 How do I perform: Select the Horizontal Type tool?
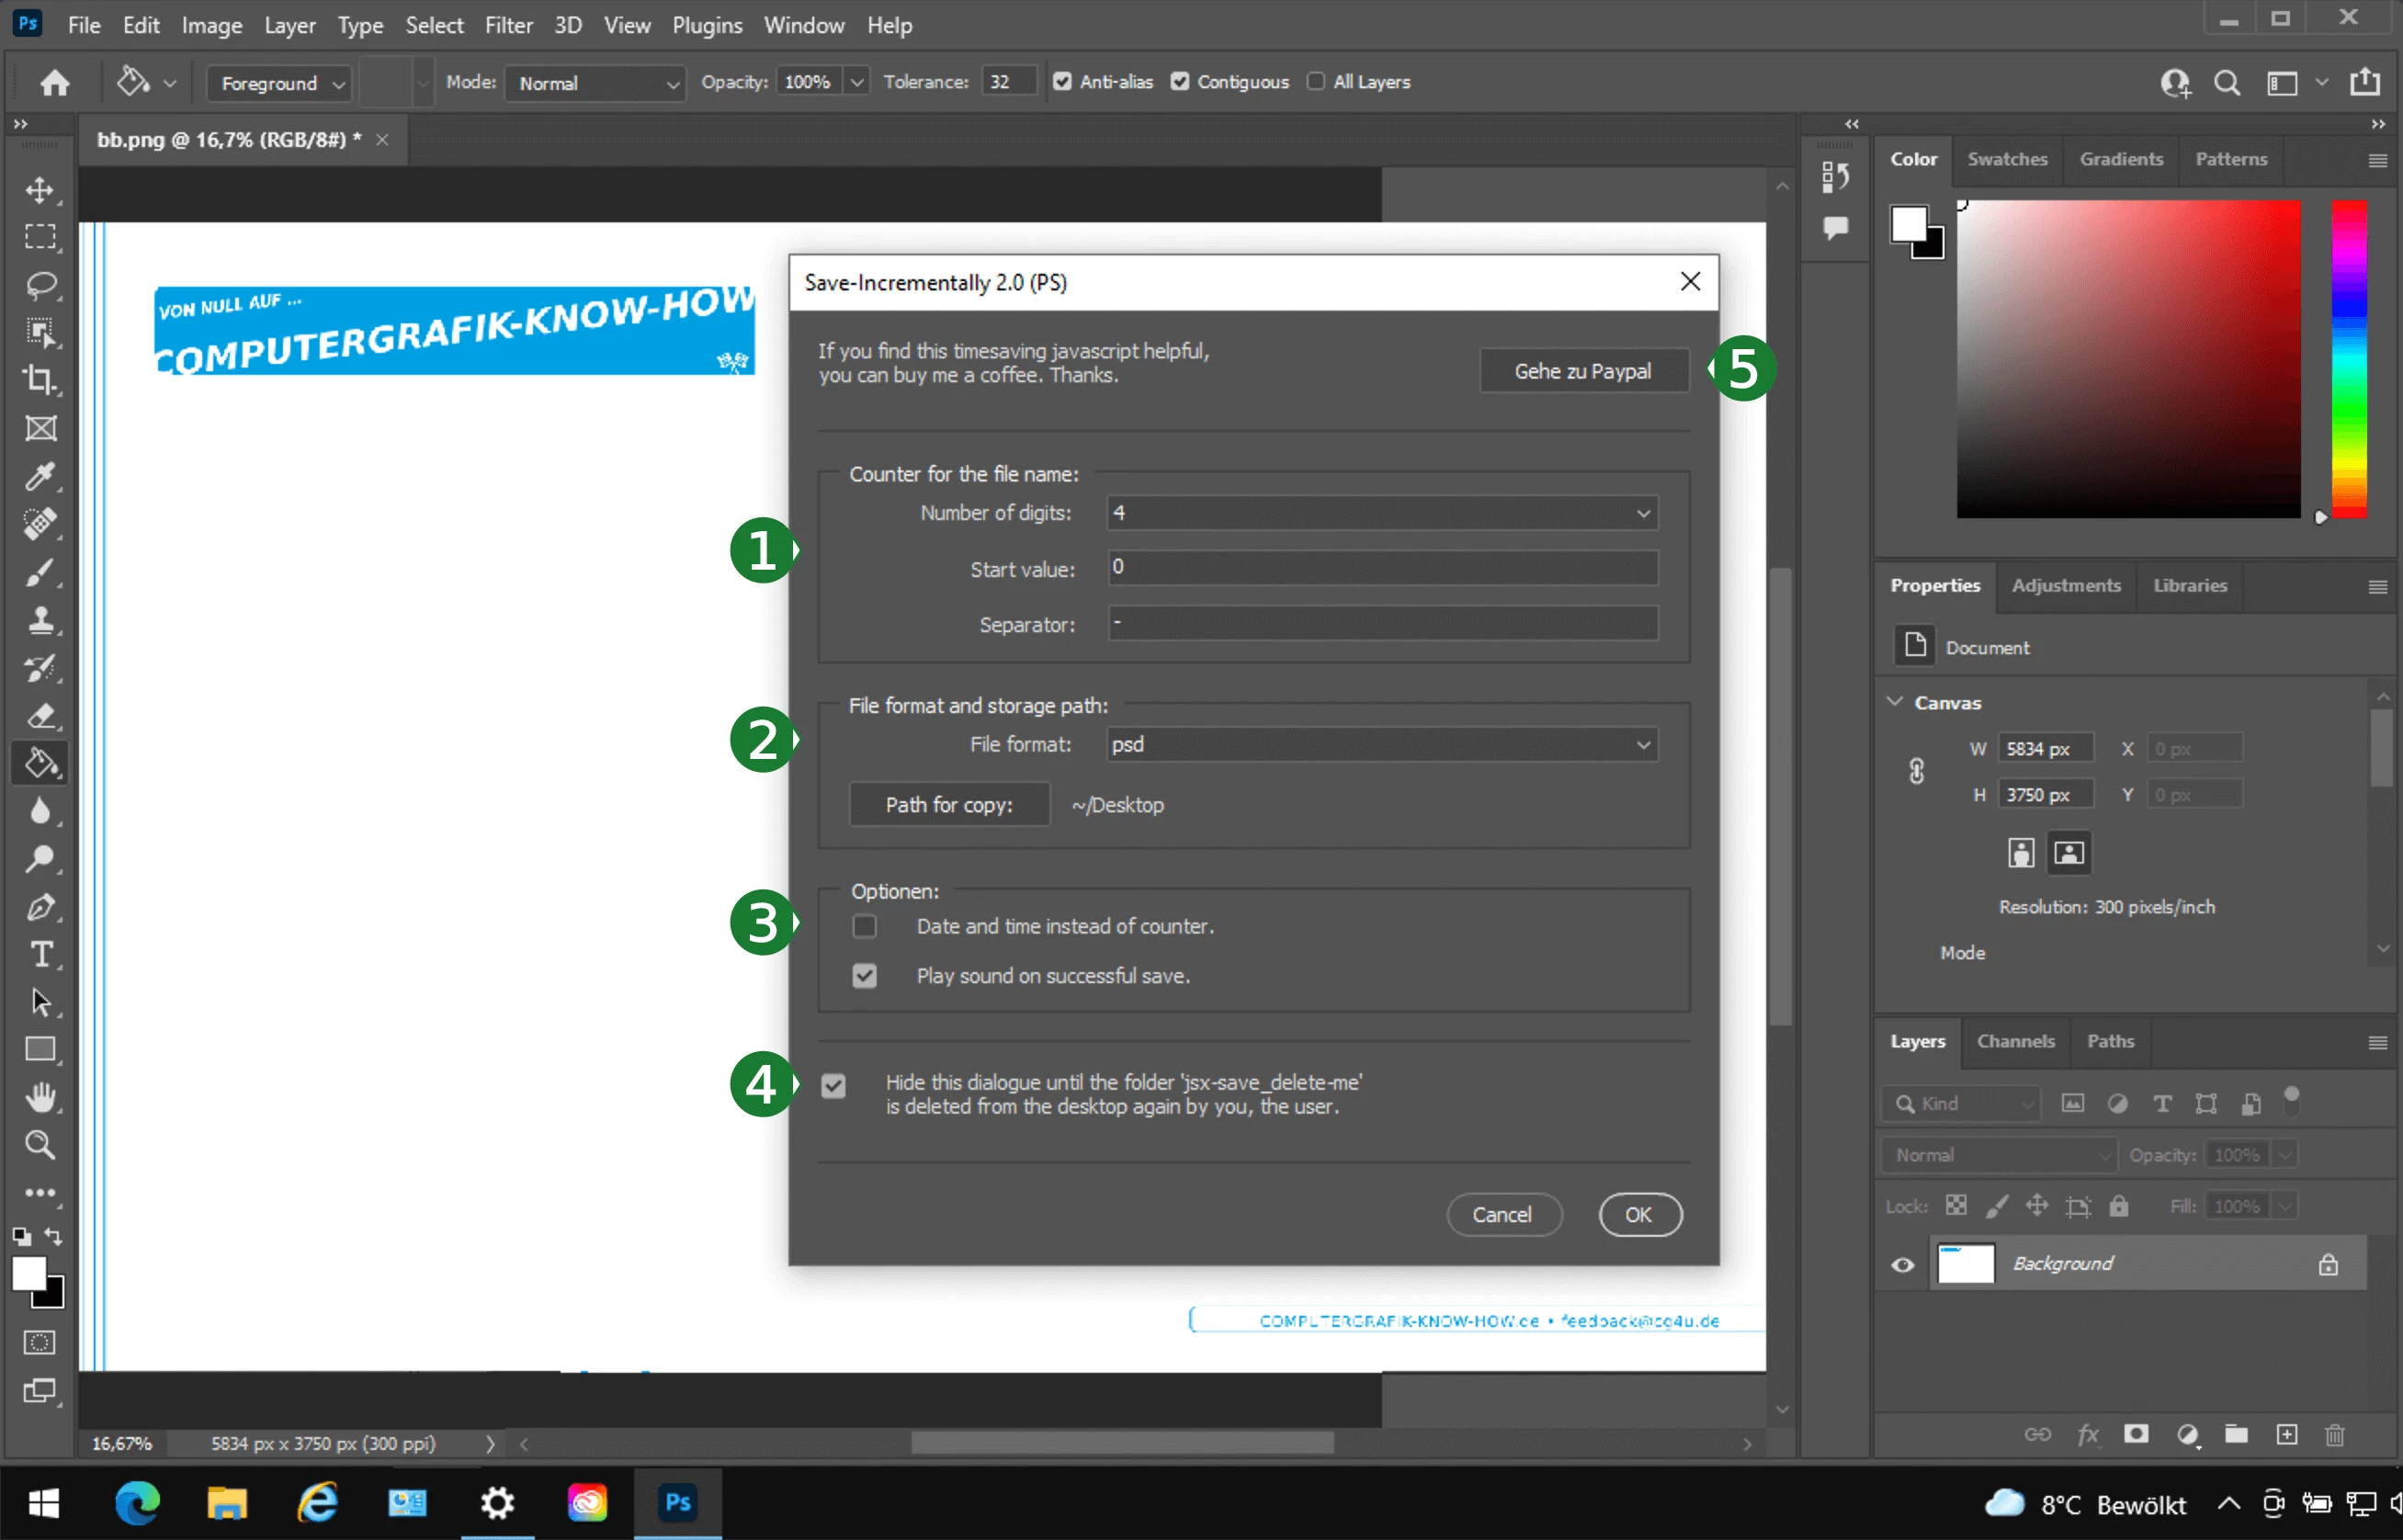tap(40, 954)
